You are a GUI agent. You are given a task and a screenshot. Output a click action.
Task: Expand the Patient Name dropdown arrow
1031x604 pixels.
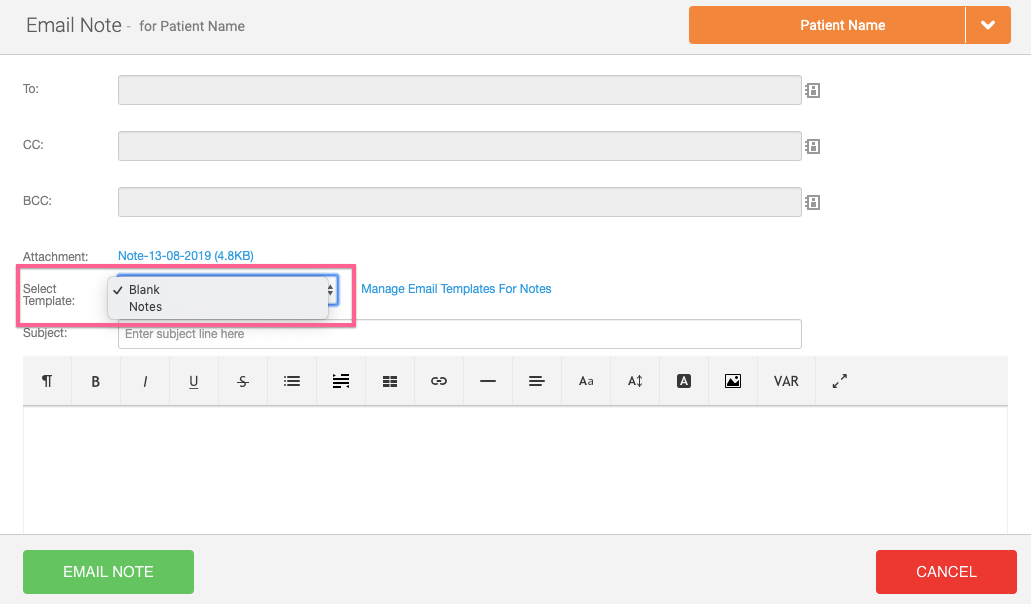[988, 25]
